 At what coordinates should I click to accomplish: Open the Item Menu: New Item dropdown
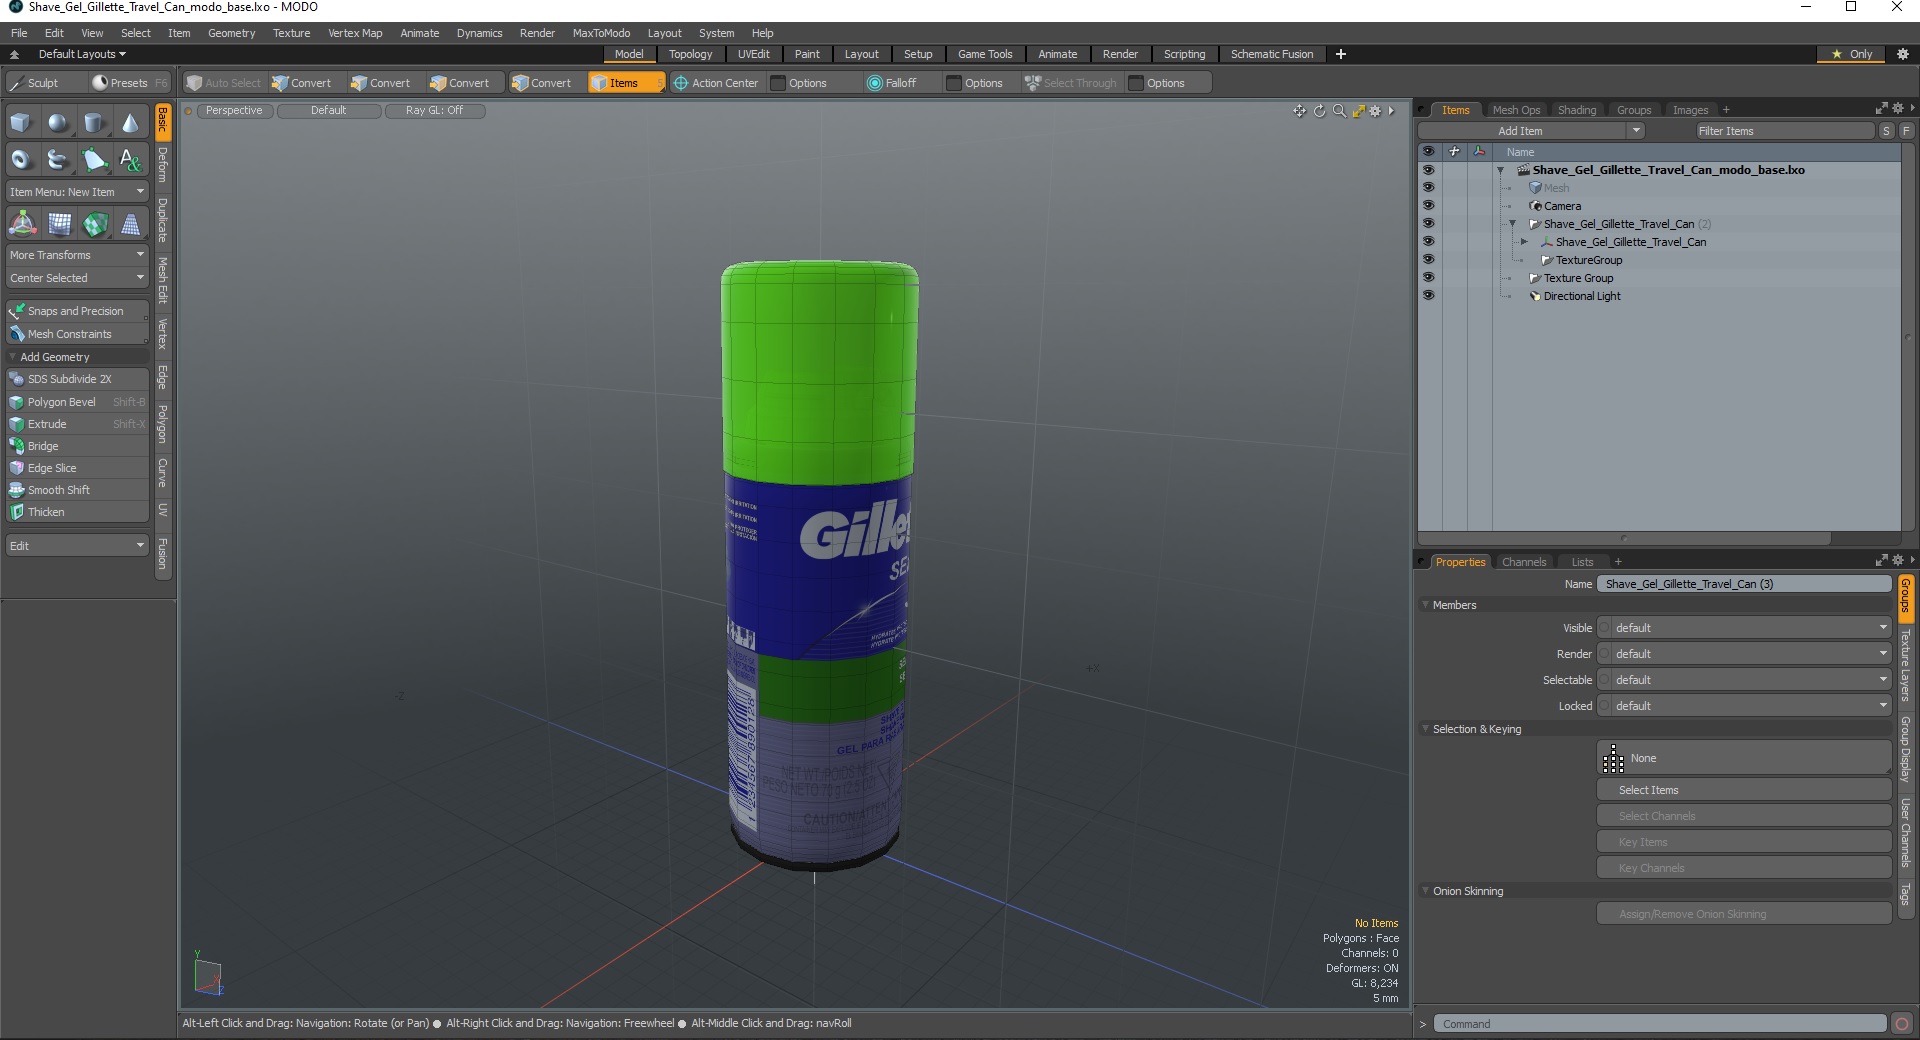77,192
